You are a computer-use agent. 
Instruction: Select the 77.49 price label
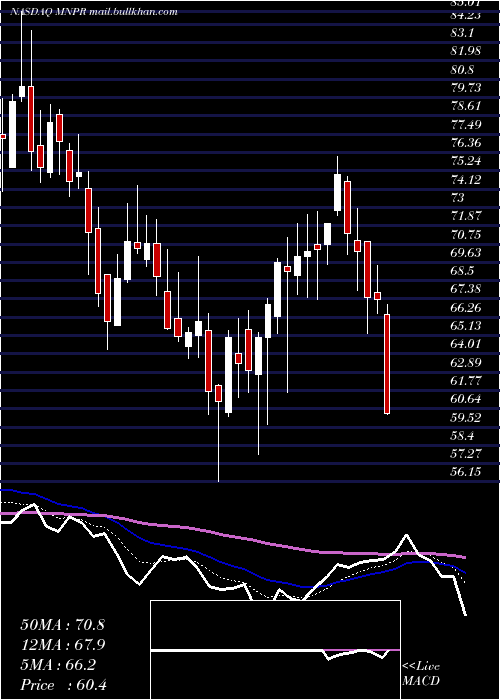[466, 125]
